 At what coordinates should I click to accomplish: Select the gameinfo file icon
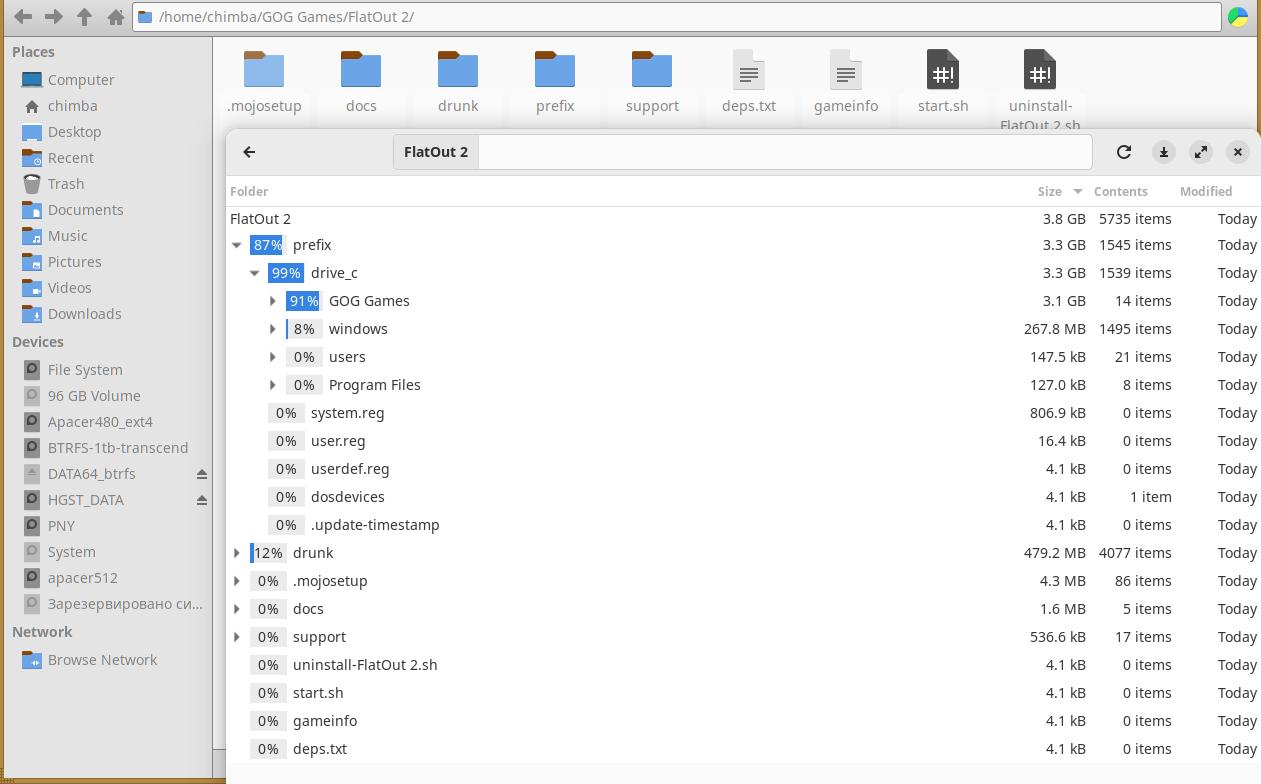(x=846, y=70)
